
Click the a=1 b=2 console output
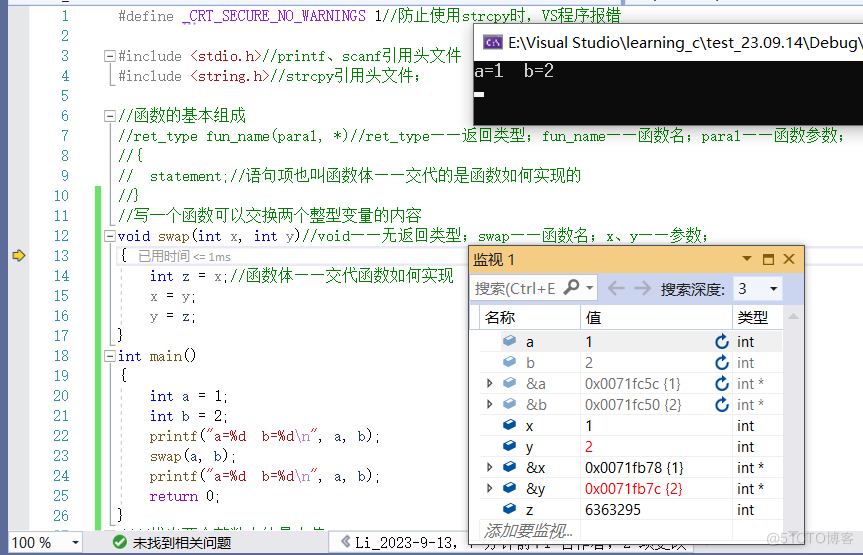(x=514, y=70)
